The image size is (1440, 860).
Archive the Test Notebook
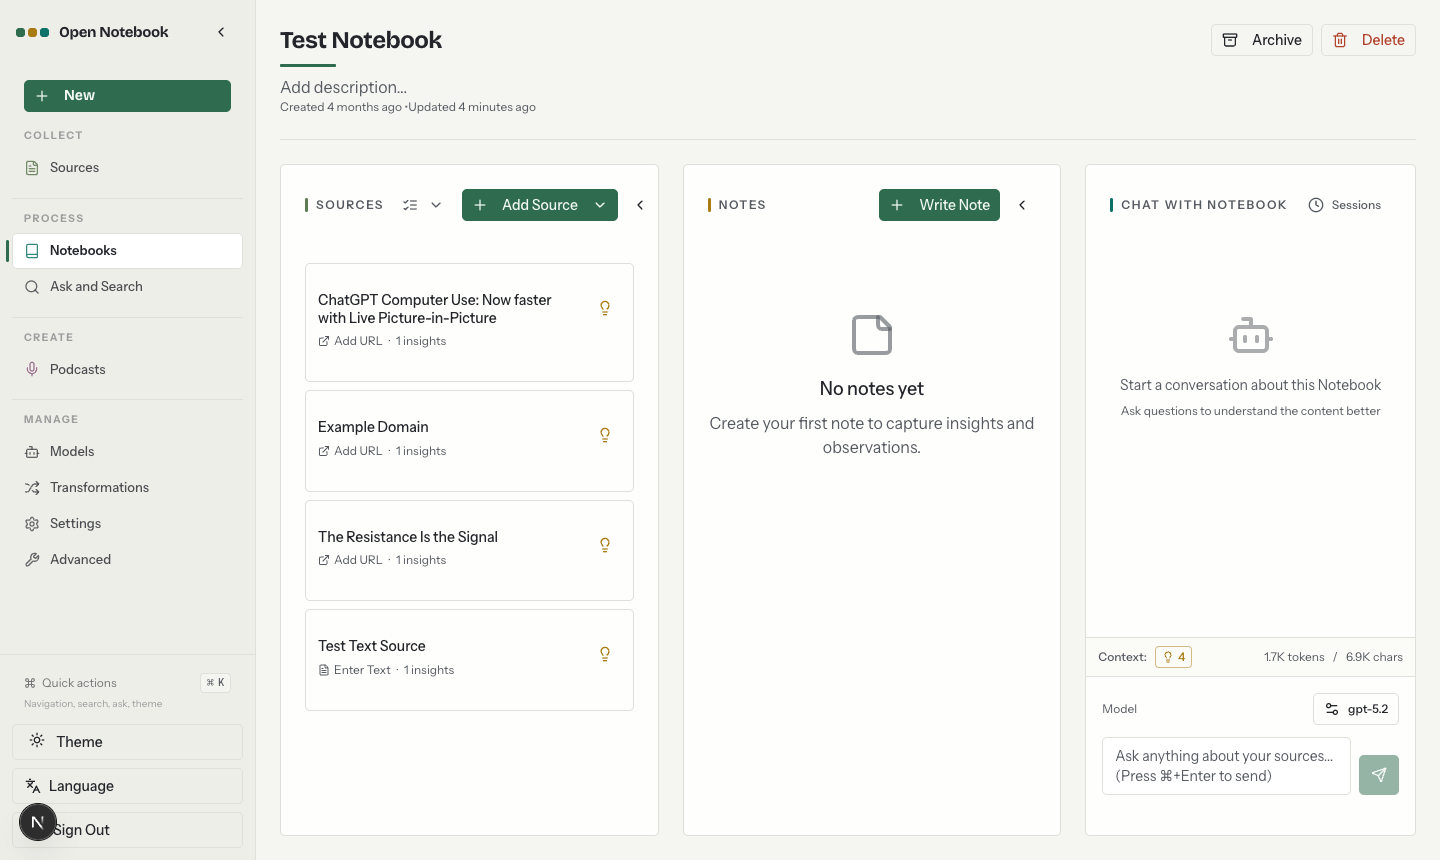pos(1262,40)
